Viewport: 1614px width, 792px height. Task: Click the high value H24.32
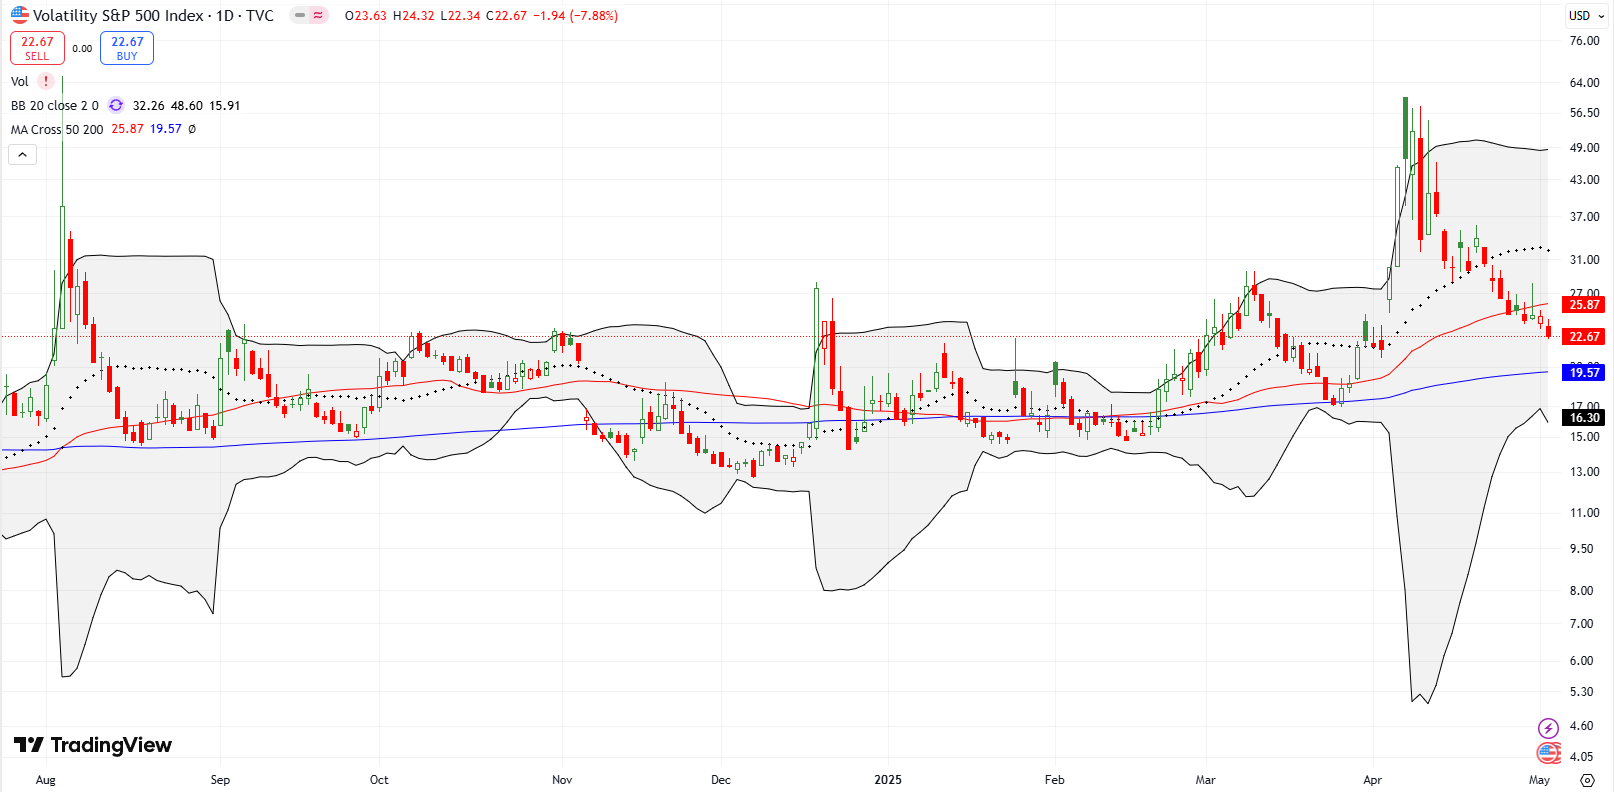click(x=414, y=15)
